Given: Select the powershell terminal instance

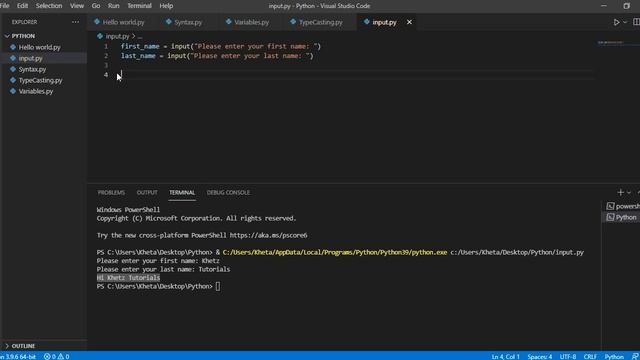Looking at the screenshot, I should coord(623,206).
